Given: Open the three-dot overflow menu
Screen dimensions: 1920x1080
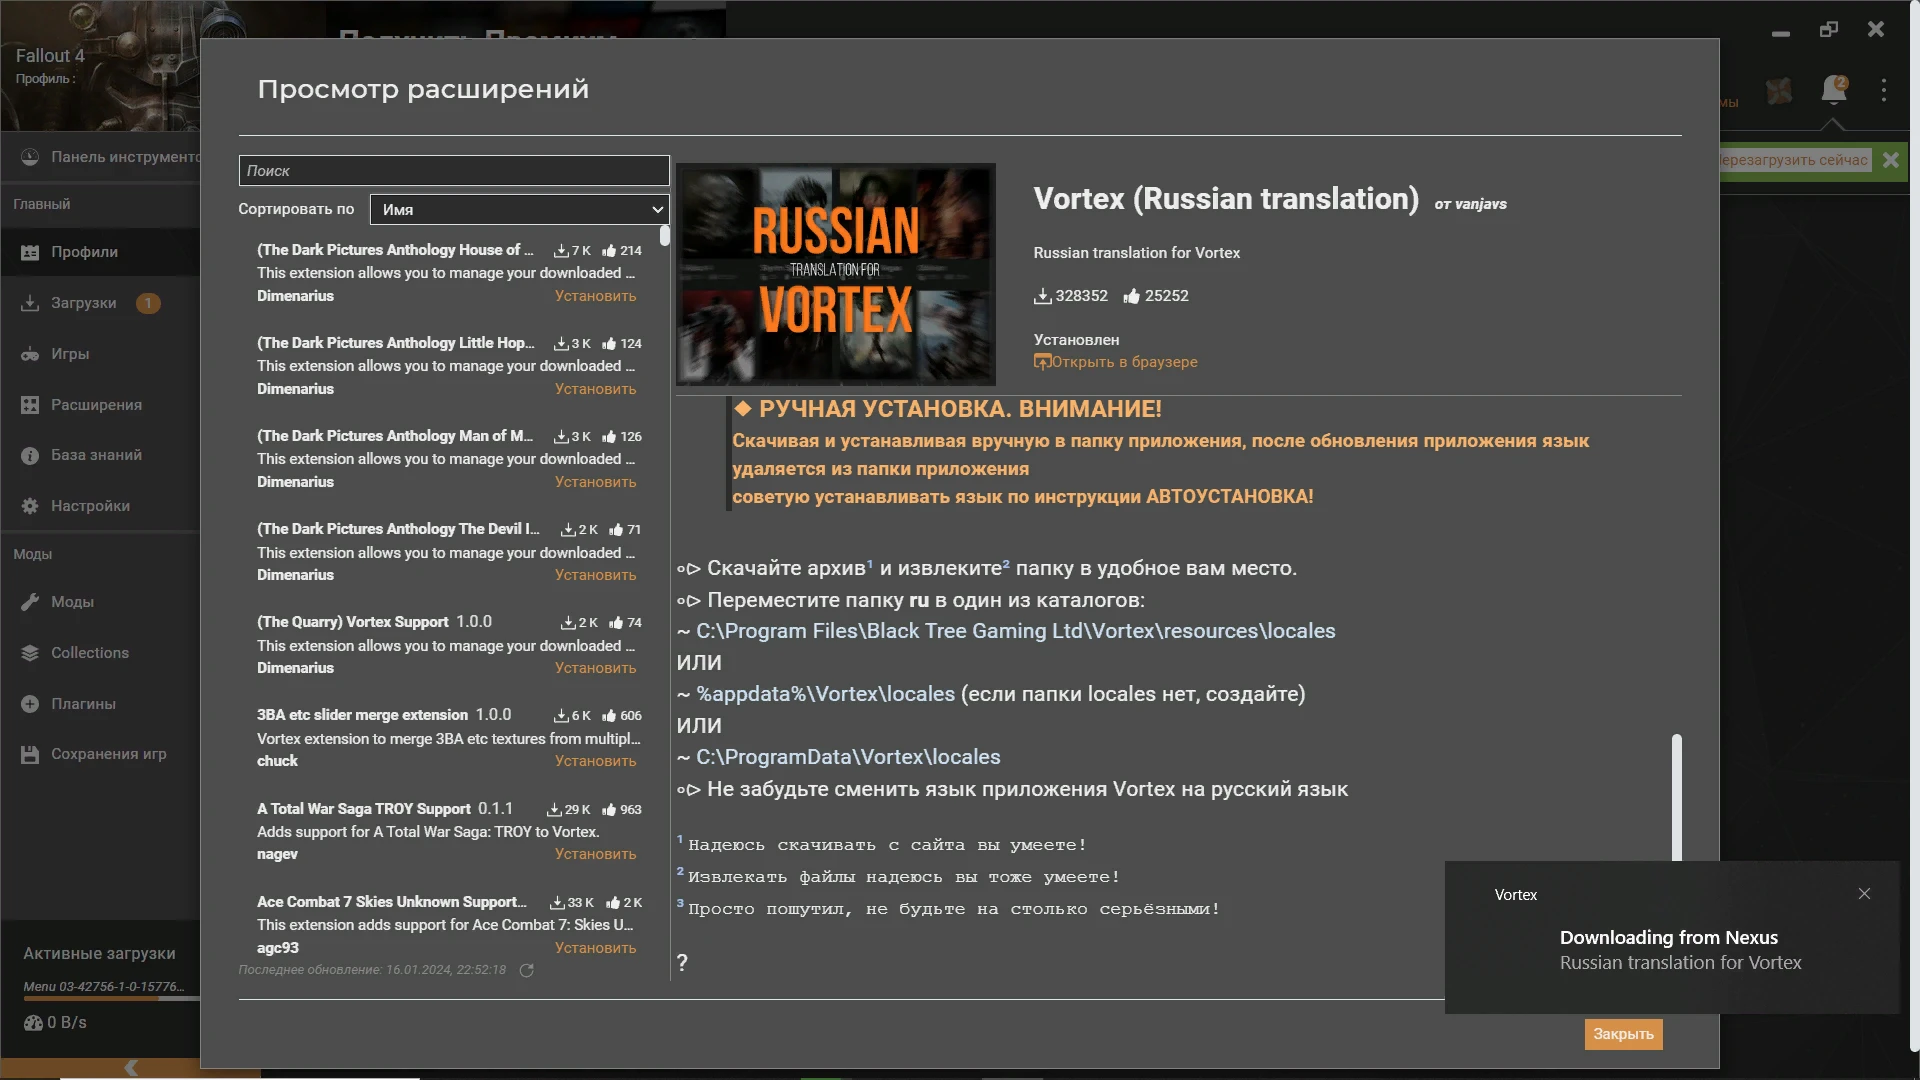Looking at the screenshot, I should pyautogui.click(x=1884, y=90).
